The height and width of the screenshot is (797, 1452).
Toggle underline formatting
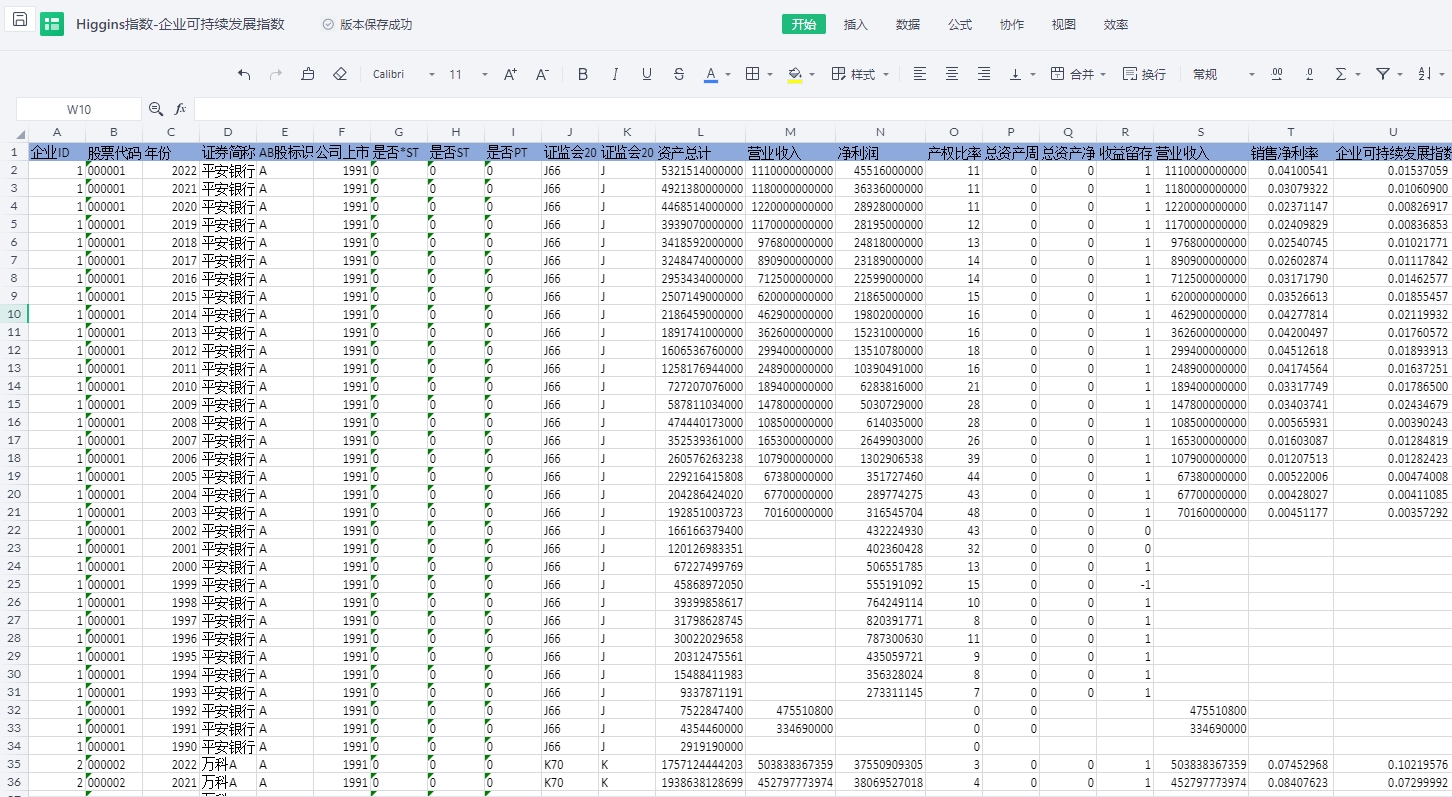647,74
